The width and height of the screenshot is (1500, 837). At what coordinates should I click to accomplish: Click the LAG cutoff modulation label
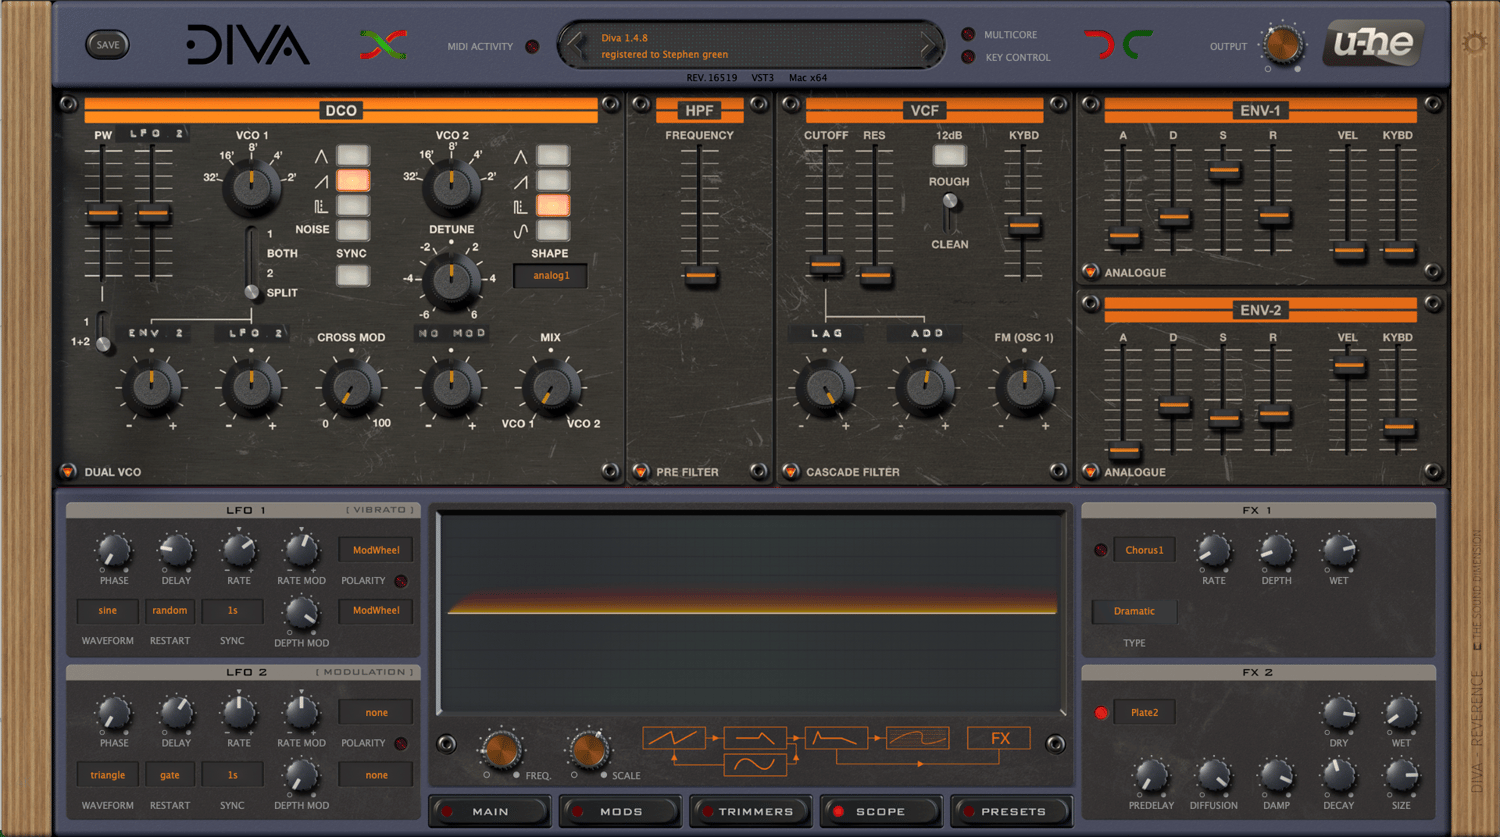(826, 334)
